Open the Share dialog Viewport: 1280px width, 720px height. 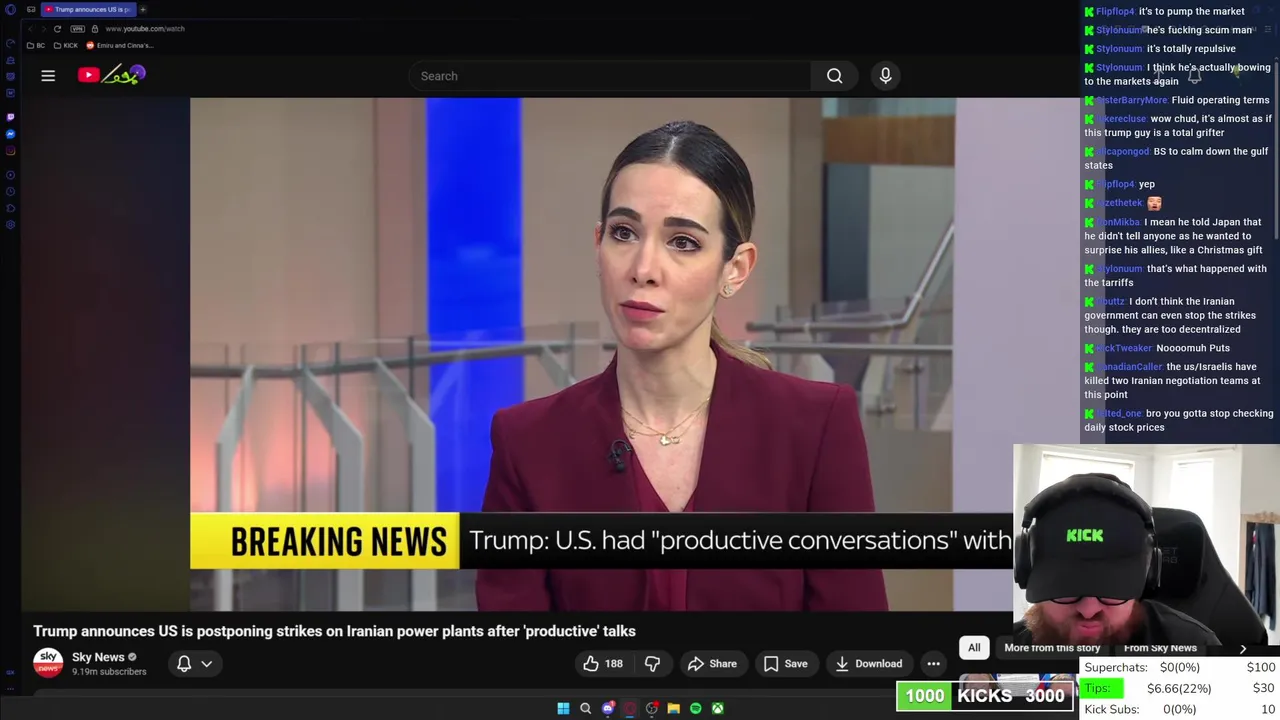(x=712, y=663)
